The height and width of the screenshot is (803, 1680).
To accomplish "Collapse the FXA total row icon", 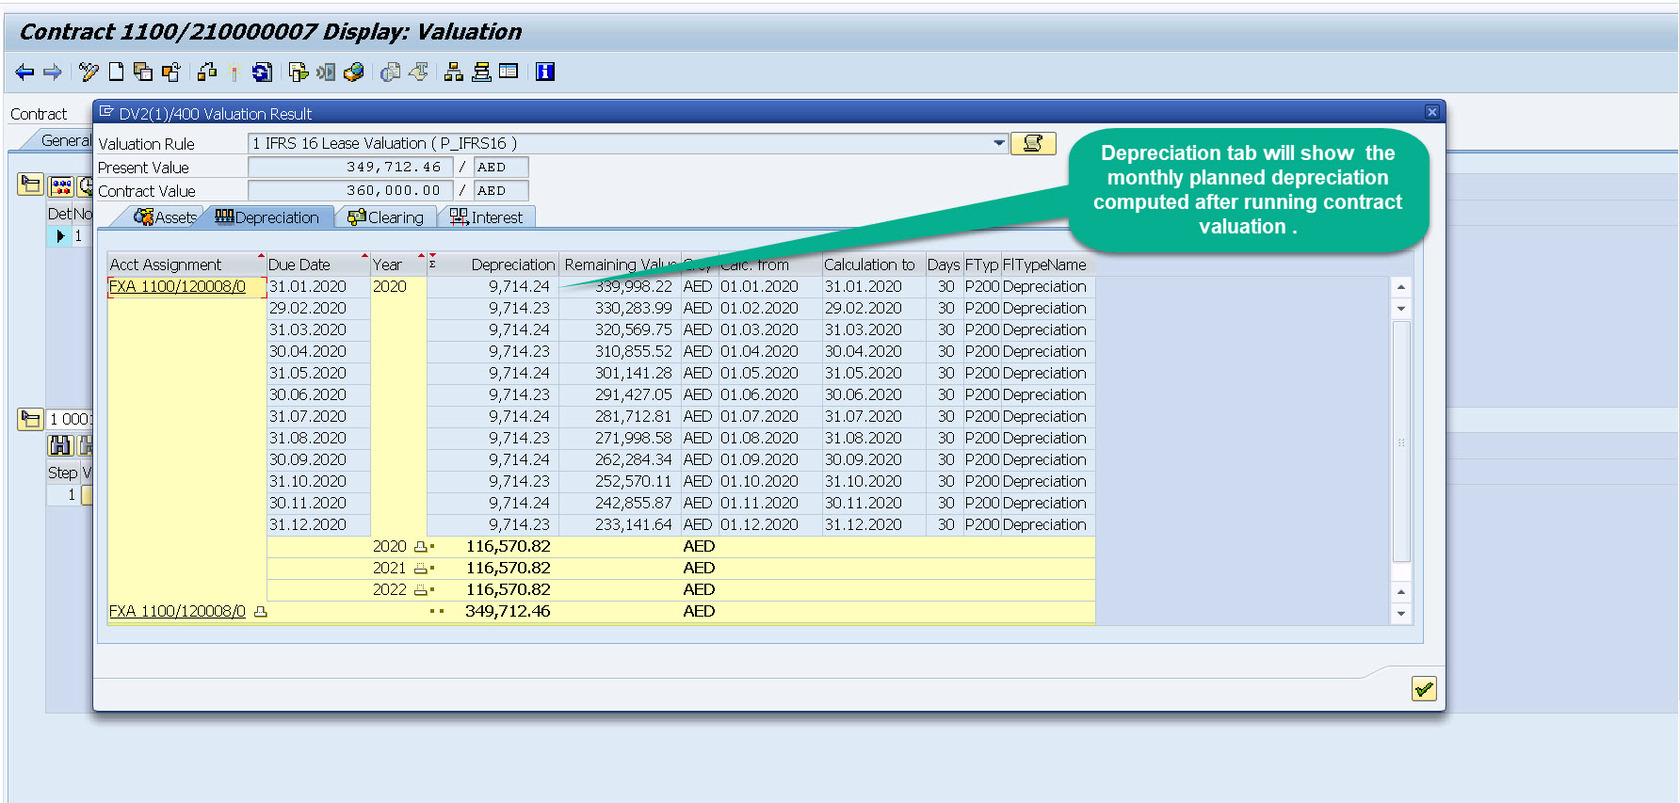I will point(260,612).
